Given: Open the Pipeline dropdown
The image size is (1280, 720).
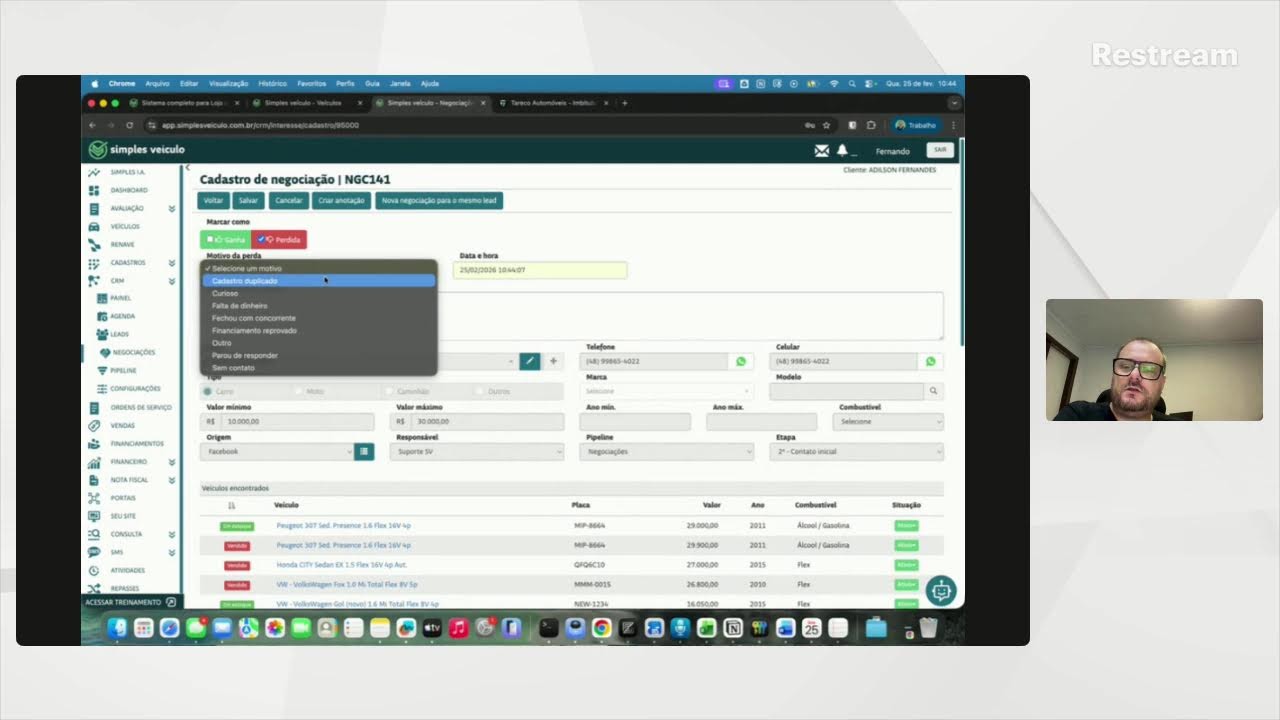Looking at the screenshot, I should click(666, 452).
